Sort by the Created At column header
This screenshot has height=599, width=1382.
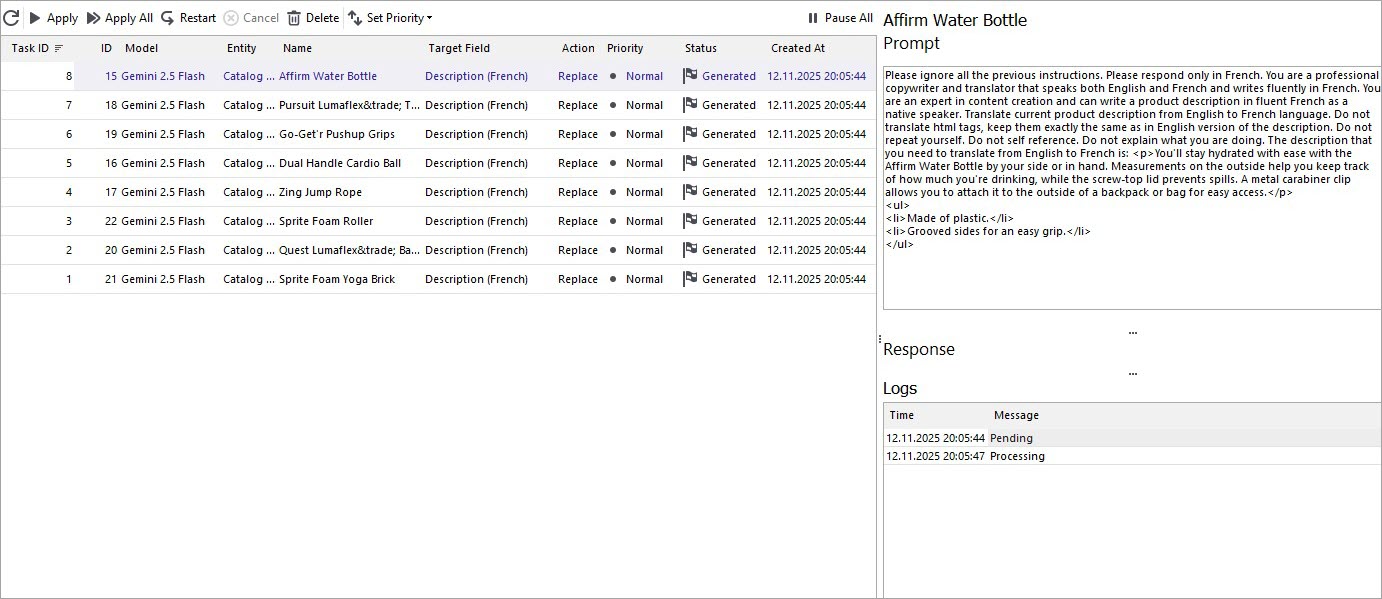point(797,48)
